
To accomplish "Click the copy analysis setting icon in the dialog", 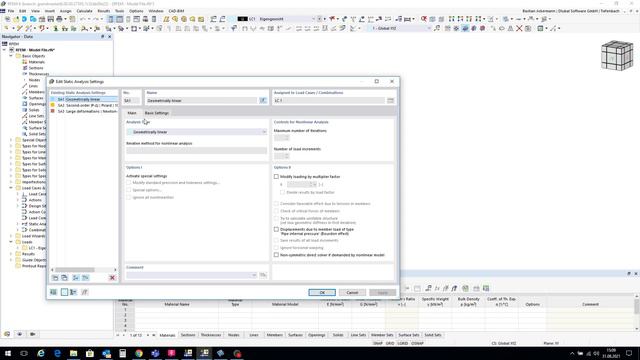I will (x=64, y=278).
